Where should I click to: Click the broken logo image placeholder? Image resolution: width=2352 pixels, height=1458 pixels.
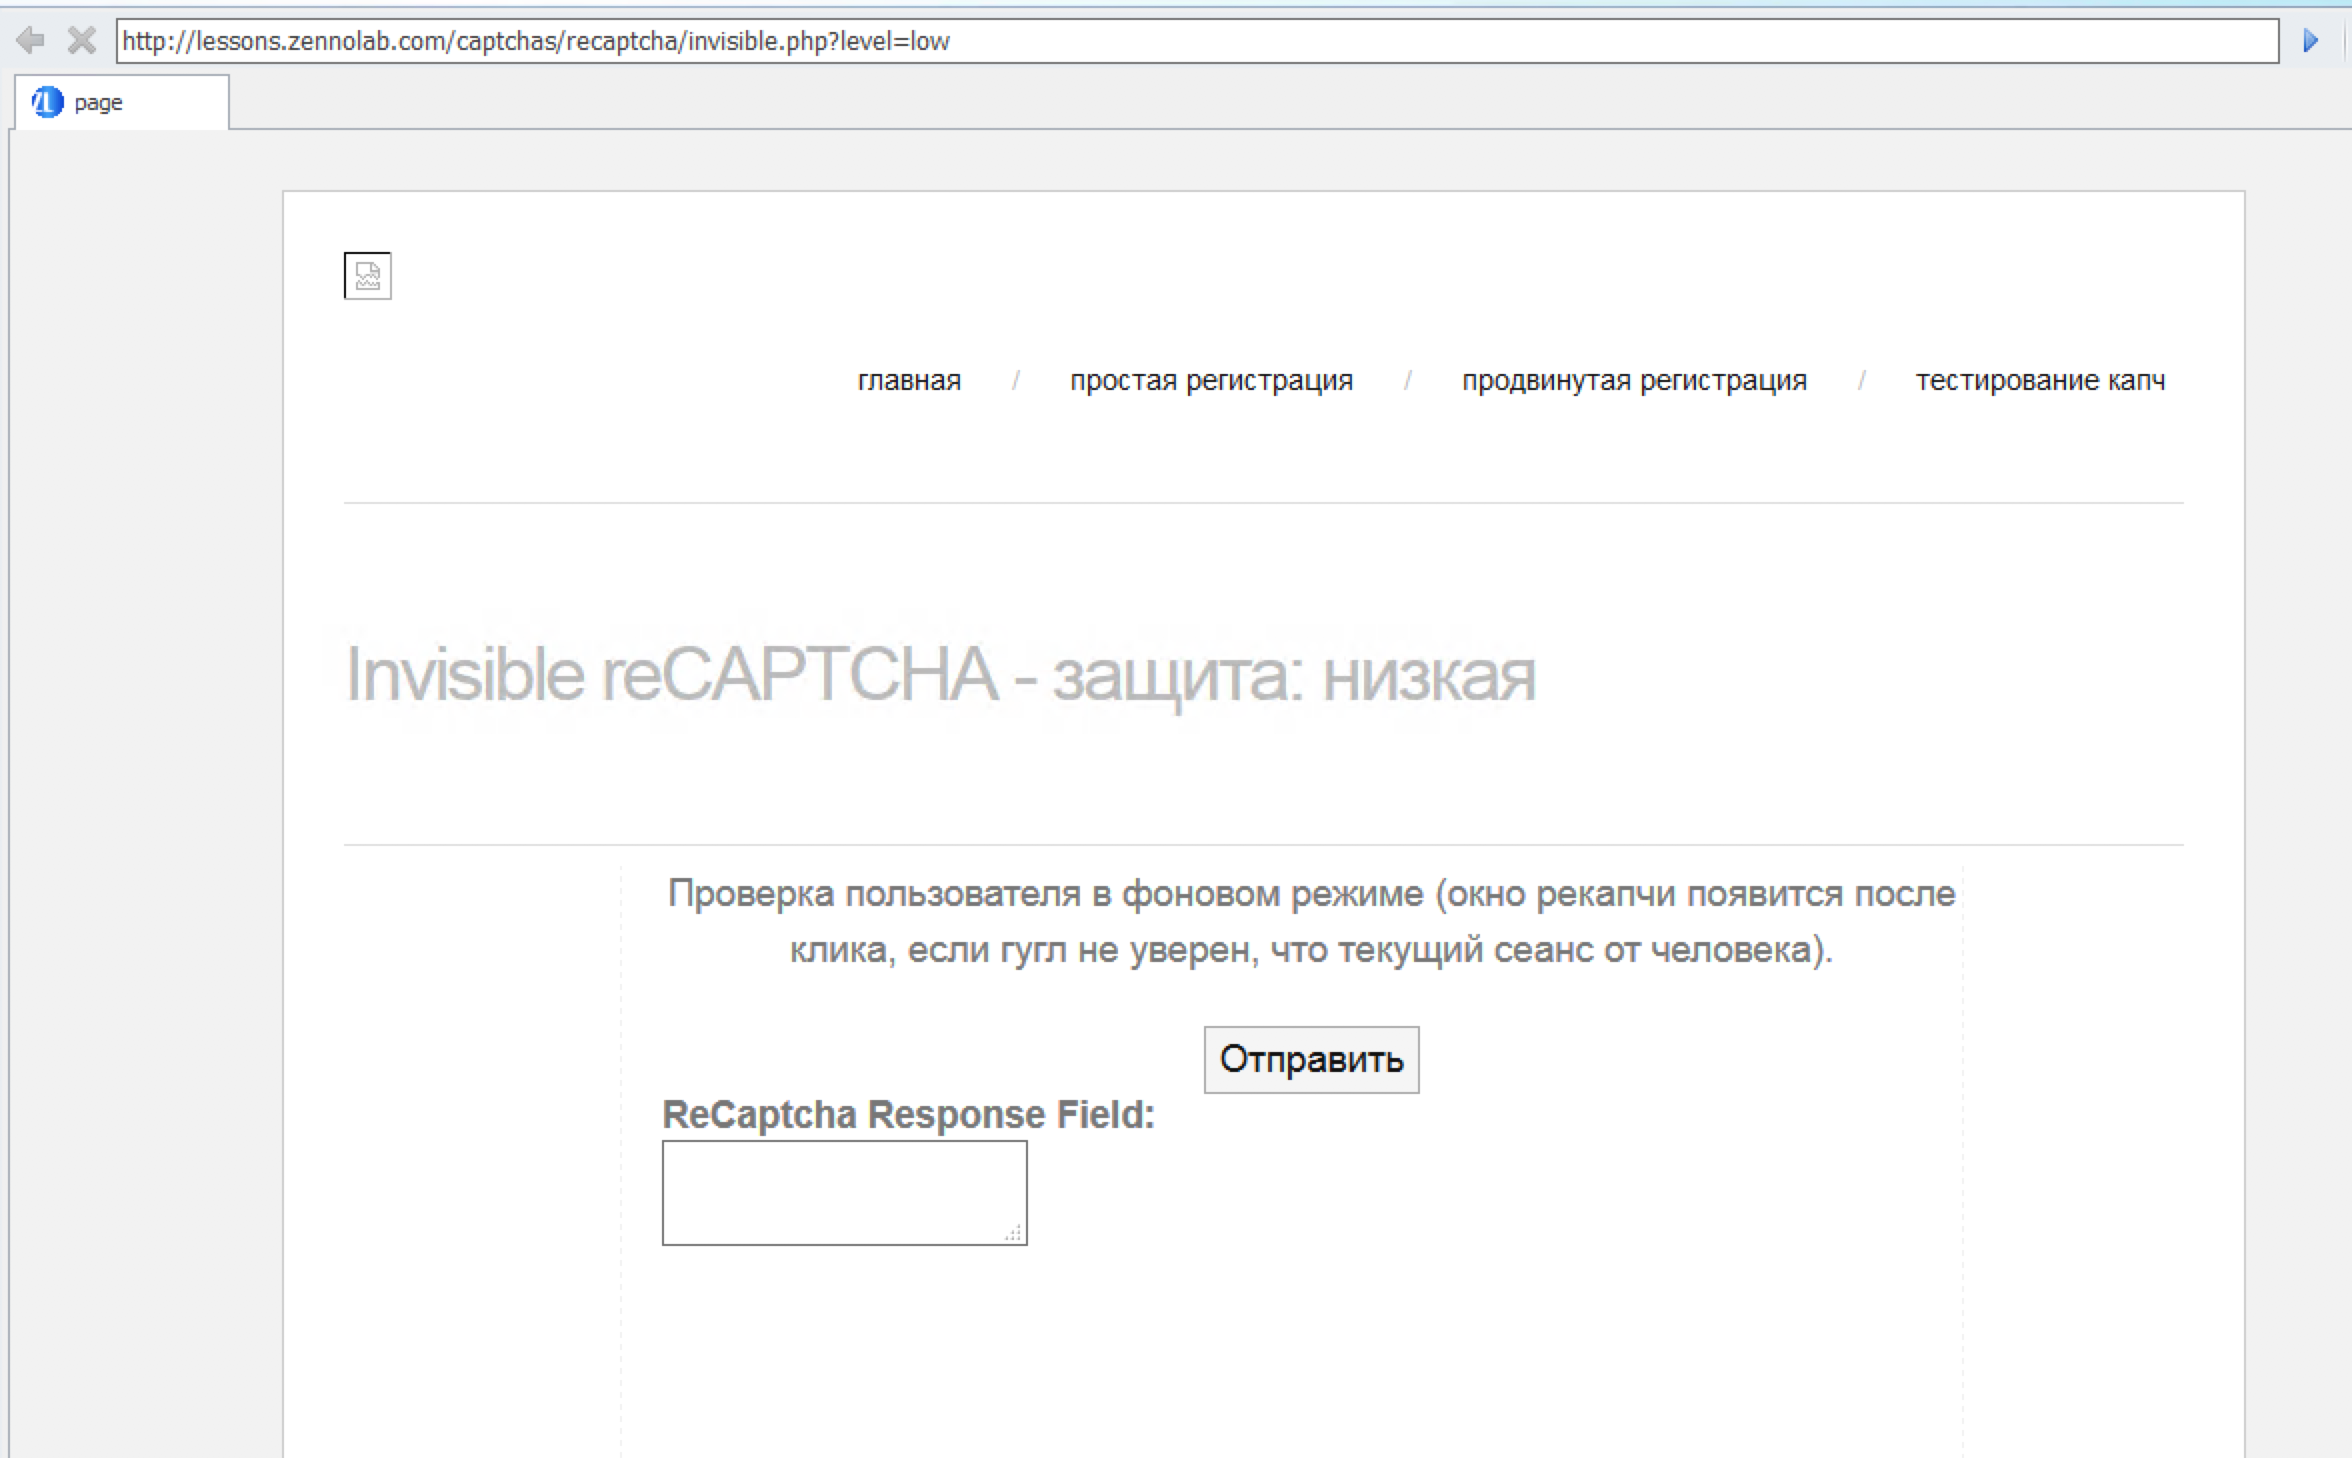367,276
